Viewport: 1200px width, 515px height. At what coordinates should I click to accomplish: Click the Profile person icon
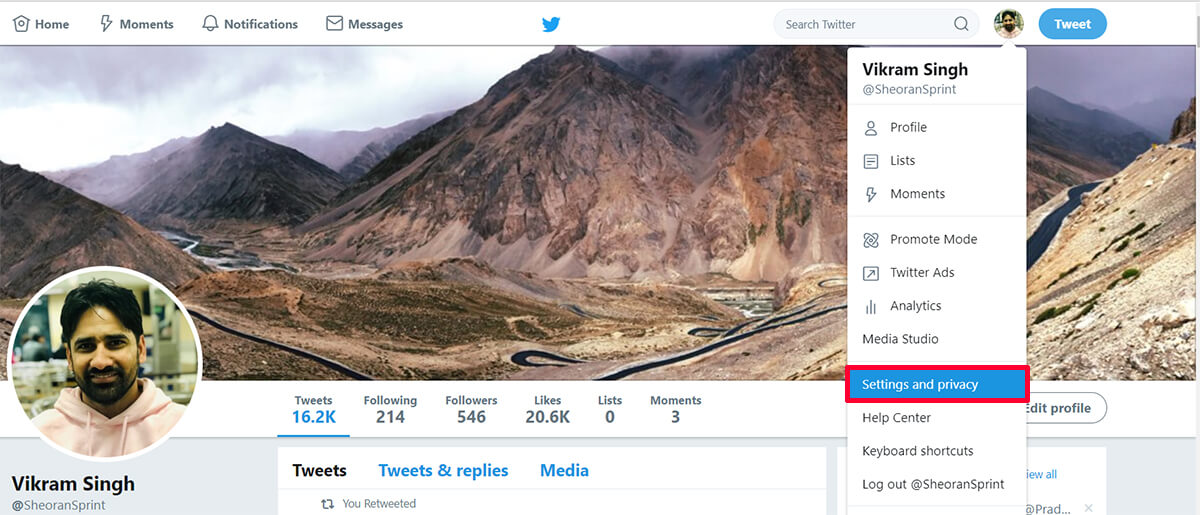(x=871, y=128)
